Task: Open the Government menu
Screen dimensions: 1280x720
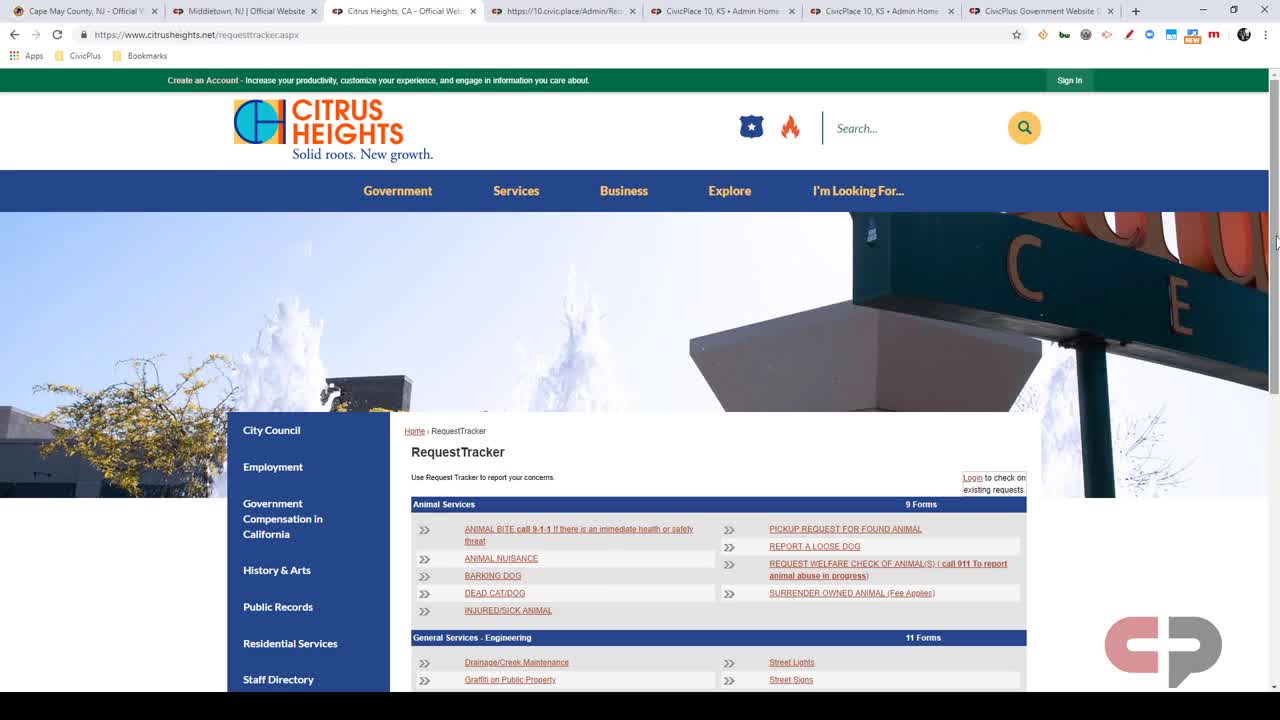Action: click(x=398, y=191)
